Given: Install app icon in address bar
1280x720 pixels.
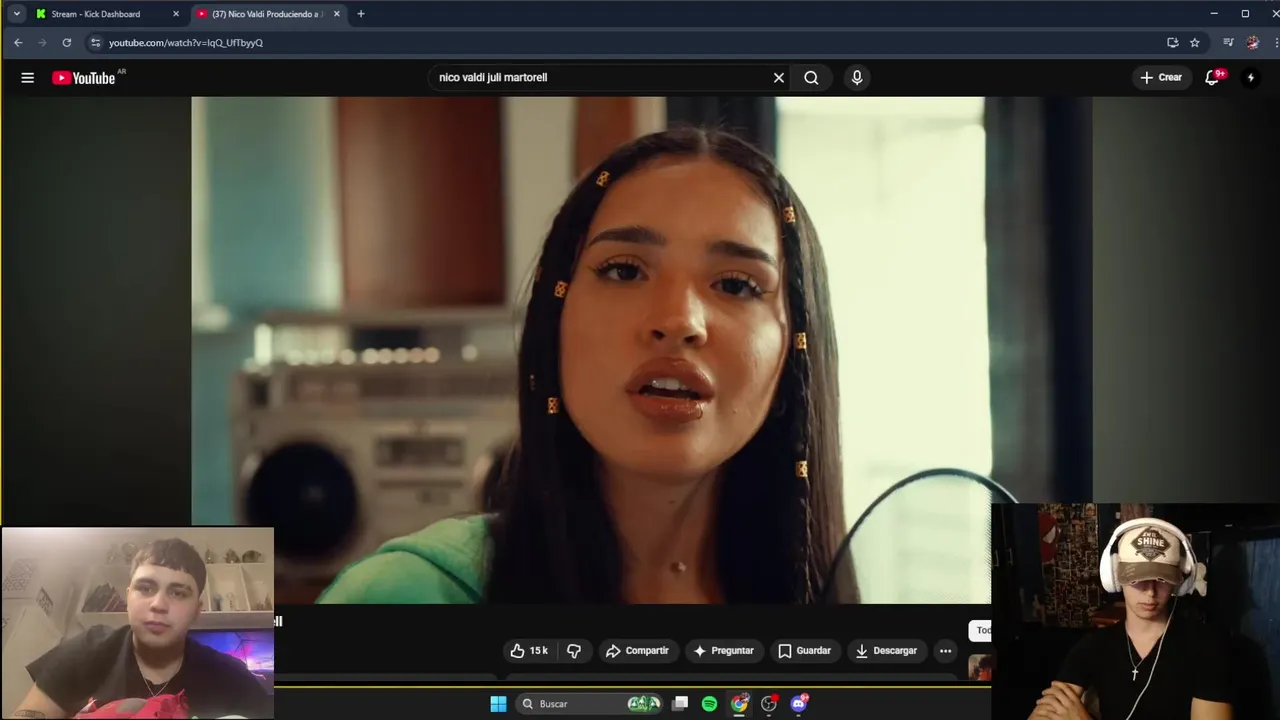Looking at the screenshot, I should point(1172,43).
